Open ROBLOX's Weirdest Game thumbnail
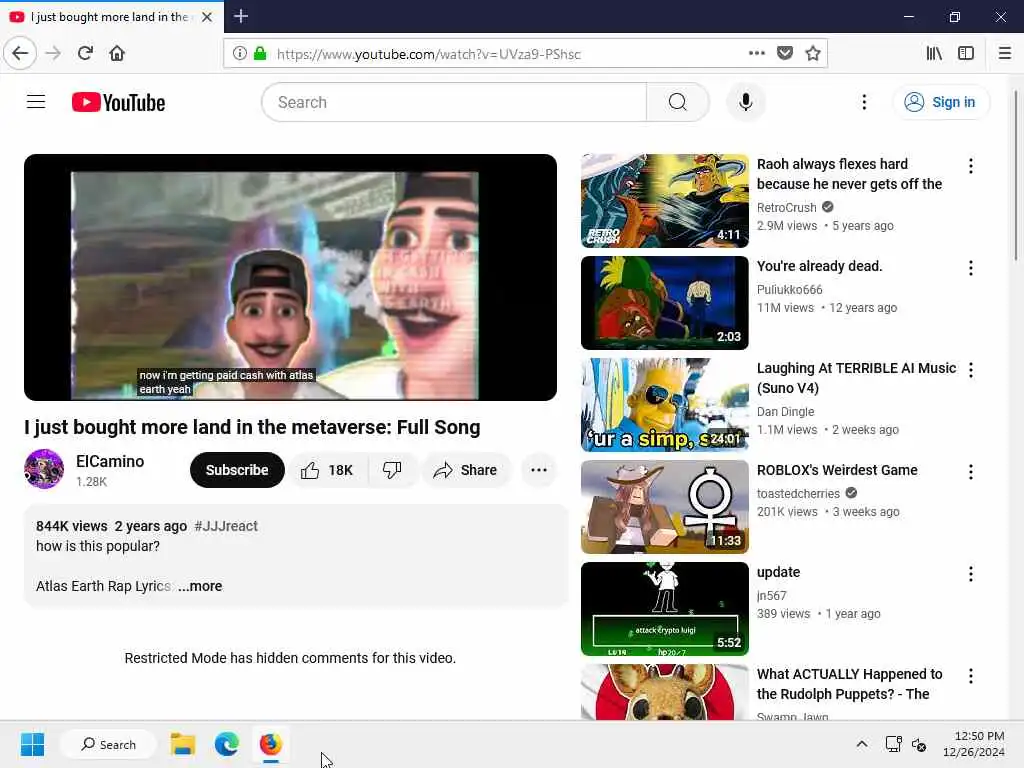Screen dimensions: 1024x768 point(665,507)
